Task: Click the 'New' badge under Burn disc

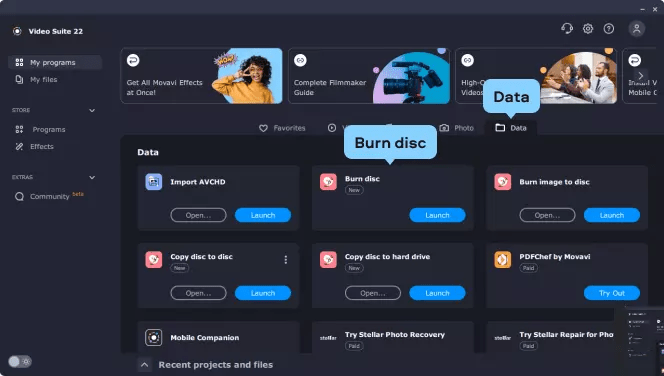Action: pos(354,190)
